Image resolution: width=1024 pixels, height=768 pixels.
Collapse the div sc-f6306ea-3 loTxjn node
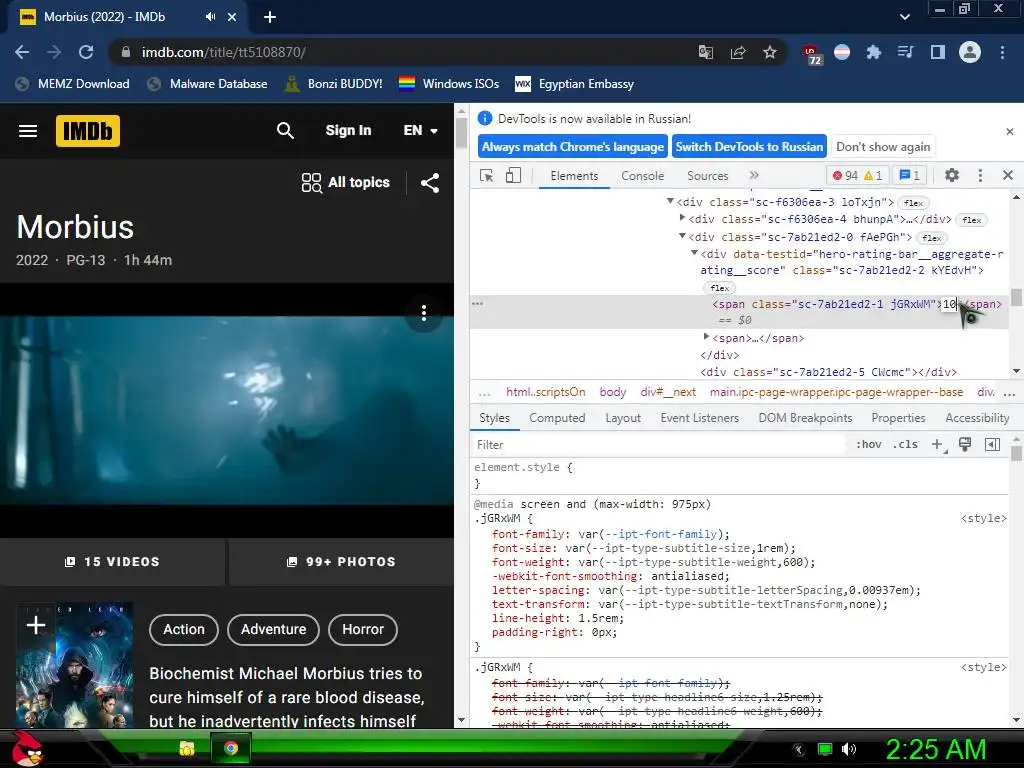click(x=670, y=201)
